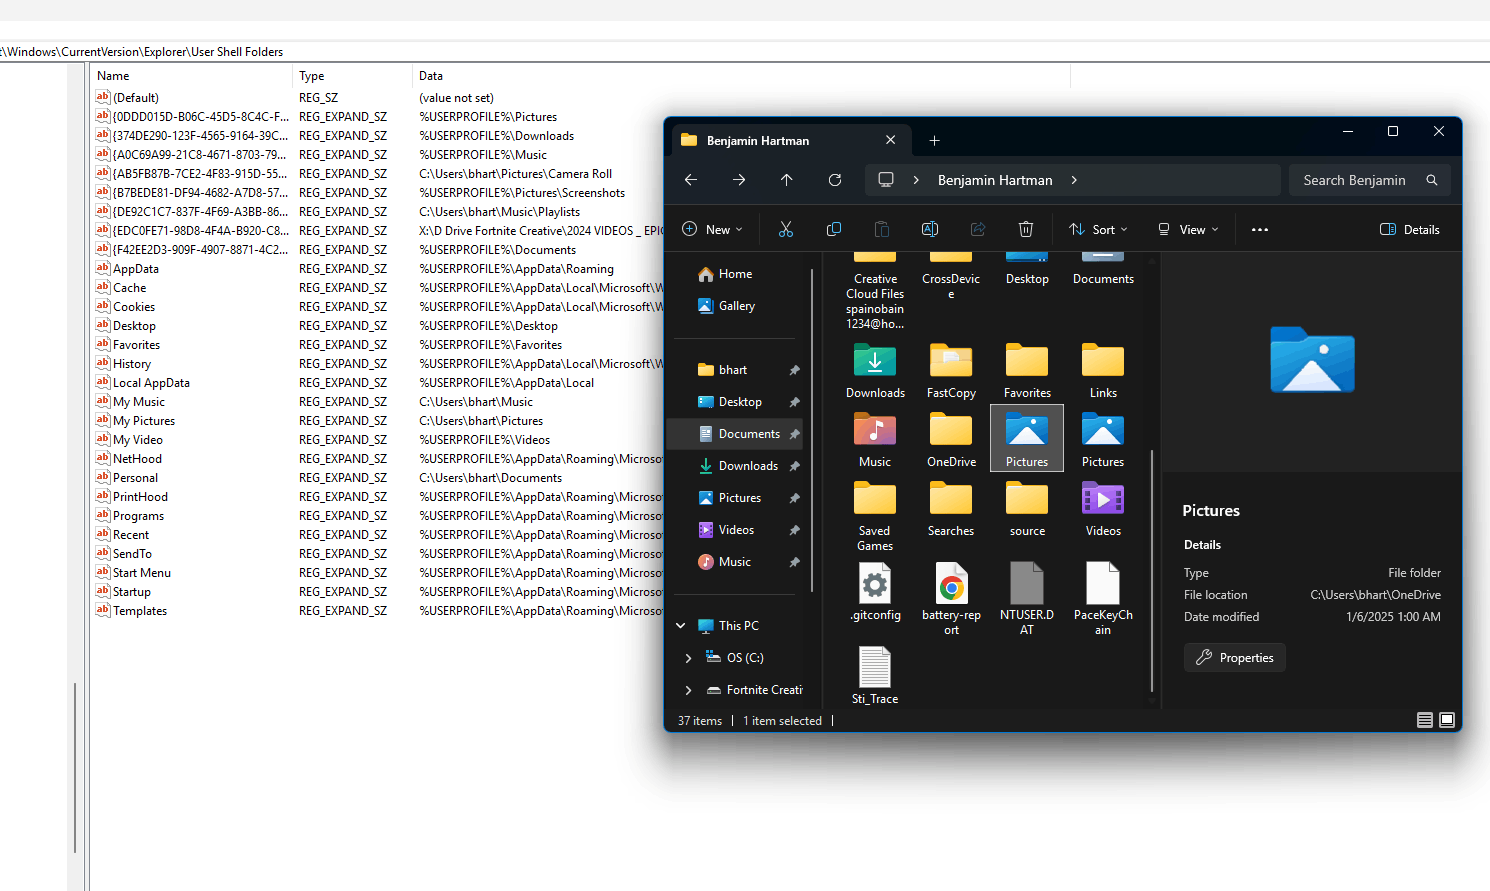Click the Properties button
Image resolution: width=1490 pixels, height=891 pixels.
(x=1235, y=658)
